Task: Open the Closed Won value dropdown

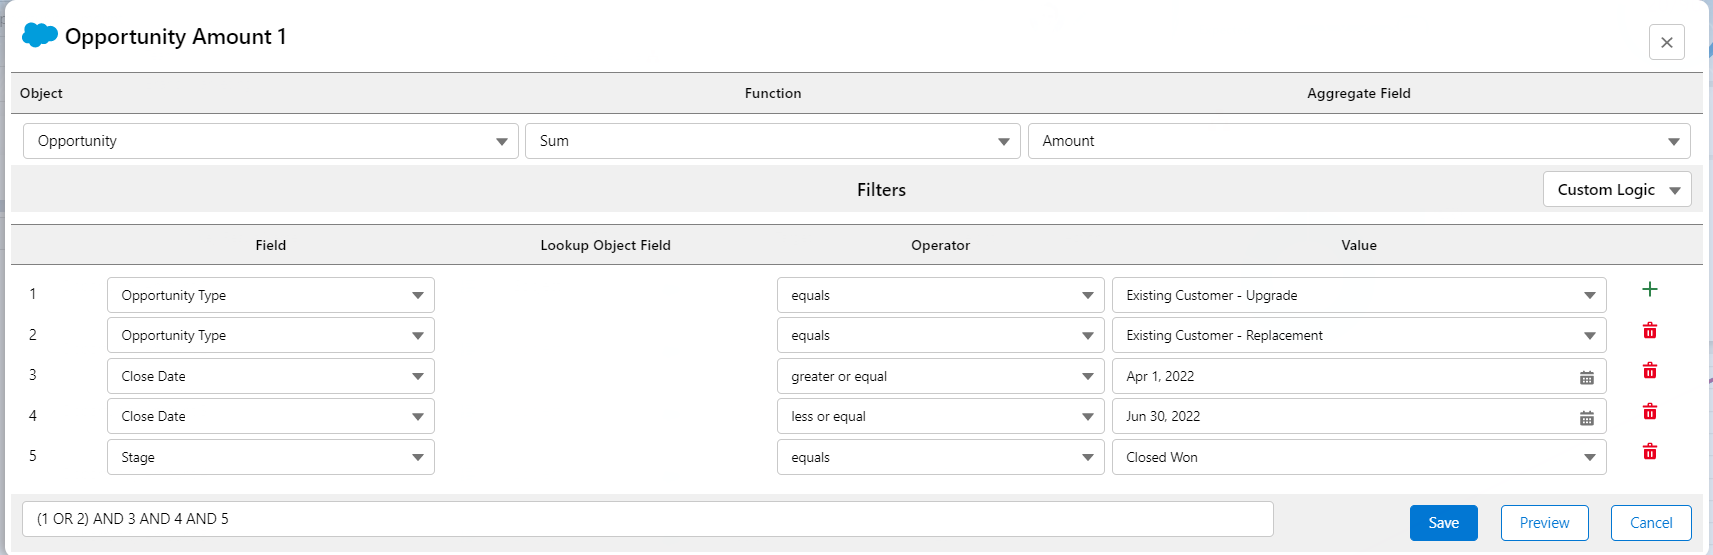Action: tap(1358, 457)
